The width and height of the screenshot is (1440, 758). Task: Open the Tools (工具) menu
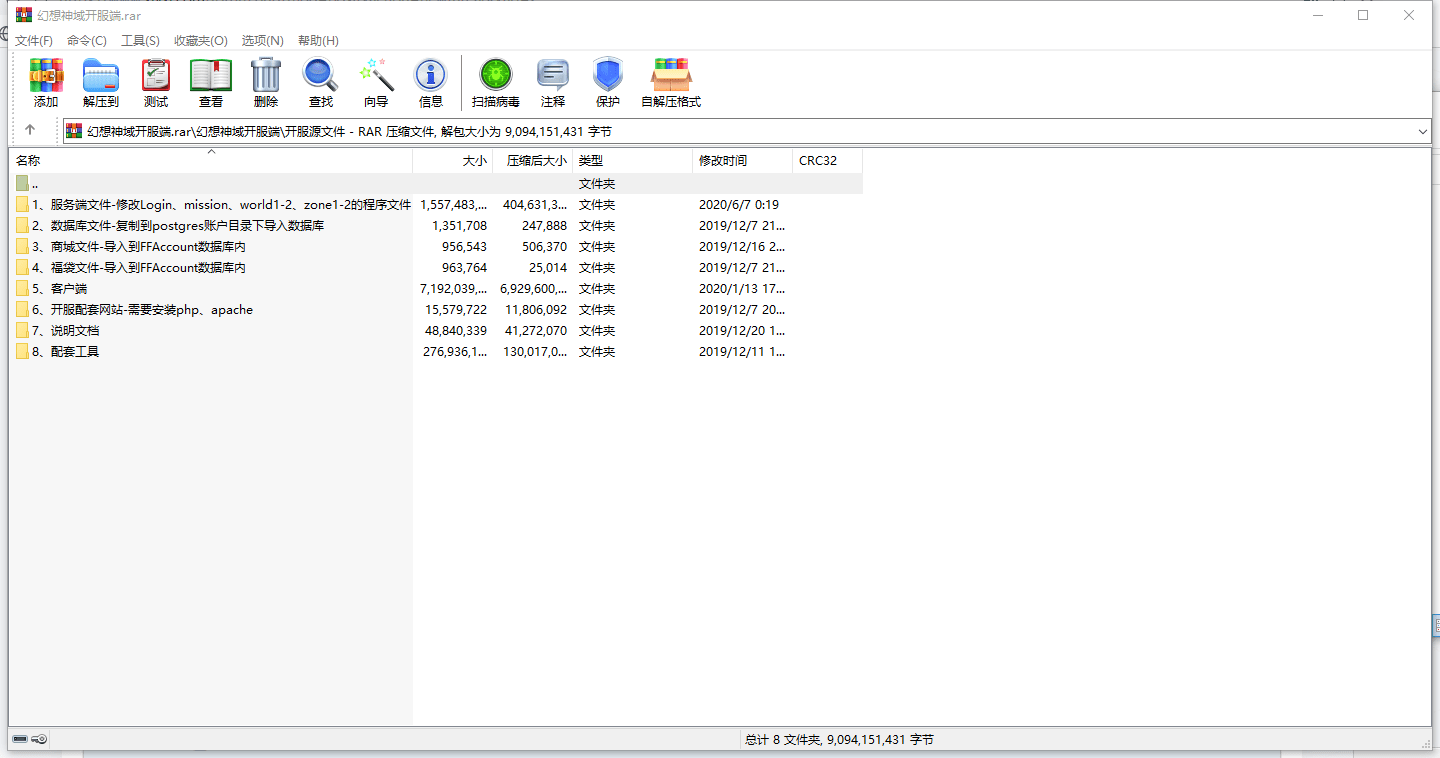140,41
